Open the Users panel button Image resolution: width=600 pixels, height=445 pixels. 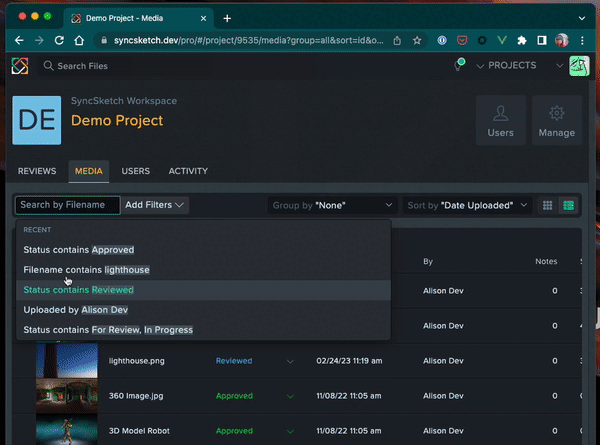coord(501,120)
